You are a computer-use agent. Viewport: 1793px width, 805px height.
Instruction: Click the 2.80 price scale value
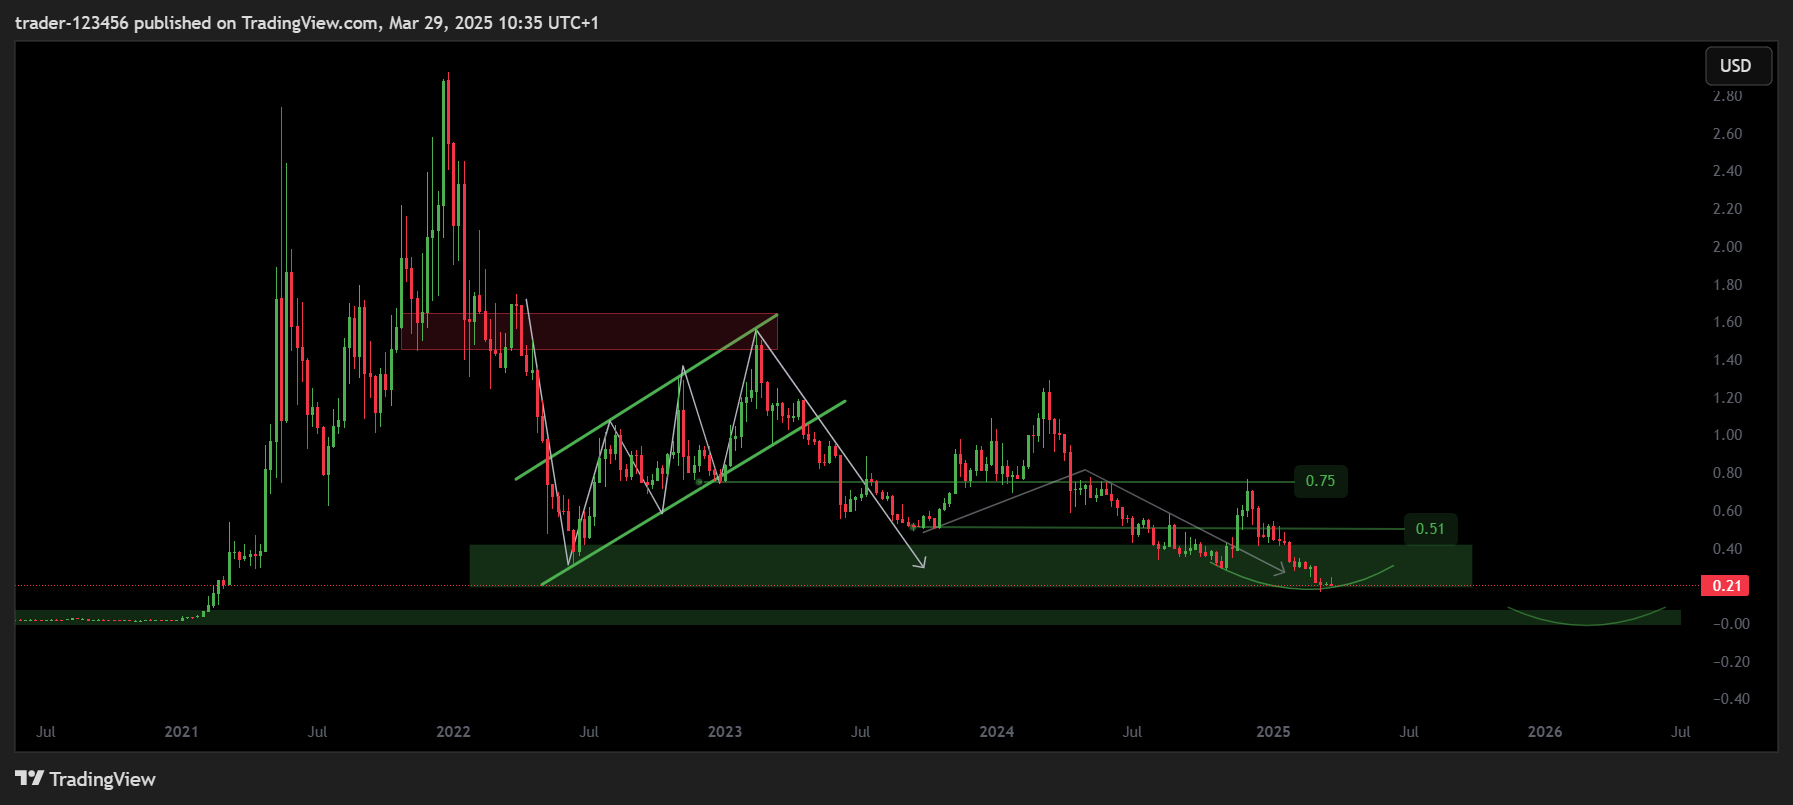(1727, 96)
